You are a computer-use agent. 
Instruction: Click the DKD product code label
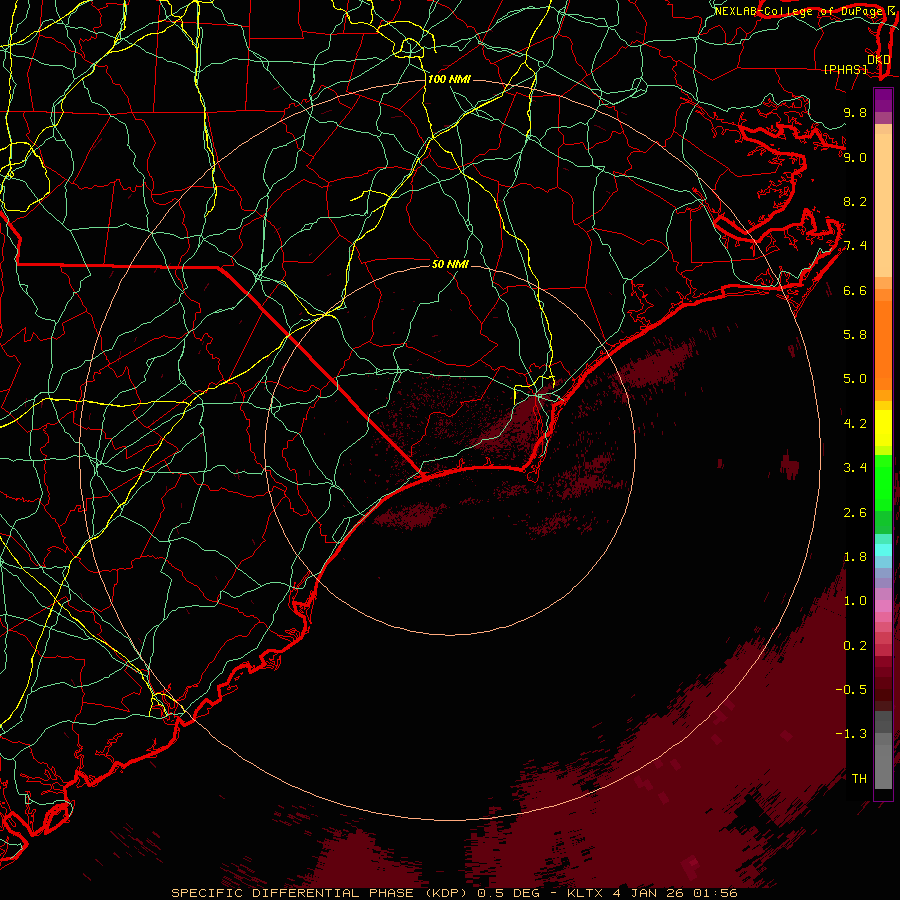(878, 59)
